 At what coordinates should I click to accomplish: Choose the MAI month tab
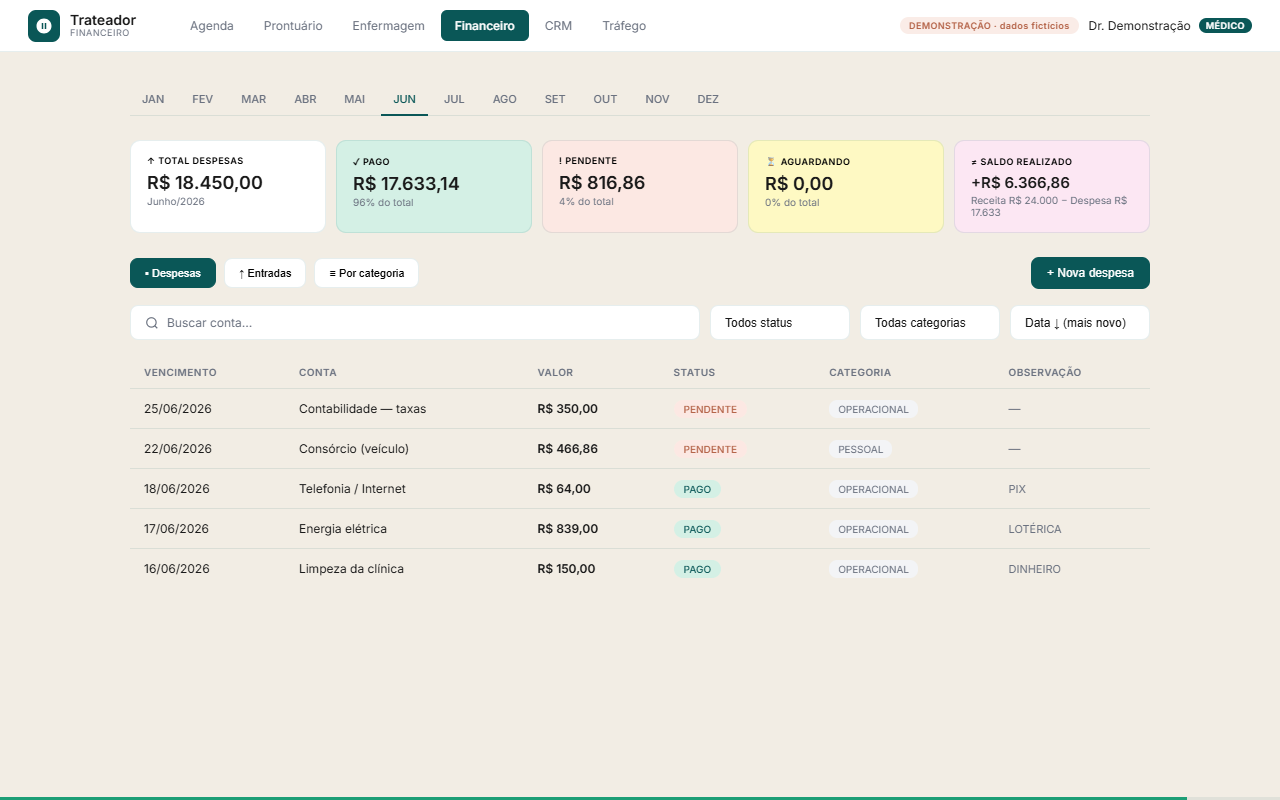click(355, 99)
